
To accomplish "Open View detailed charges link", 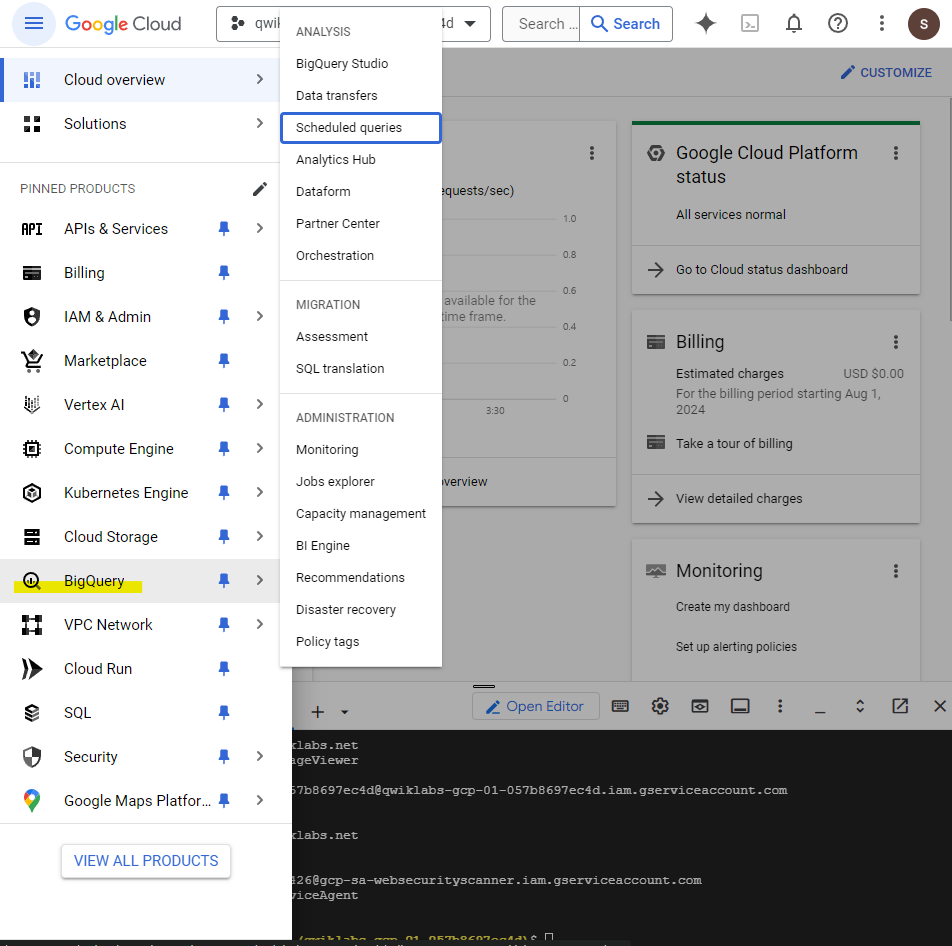I will pos(739,499).
